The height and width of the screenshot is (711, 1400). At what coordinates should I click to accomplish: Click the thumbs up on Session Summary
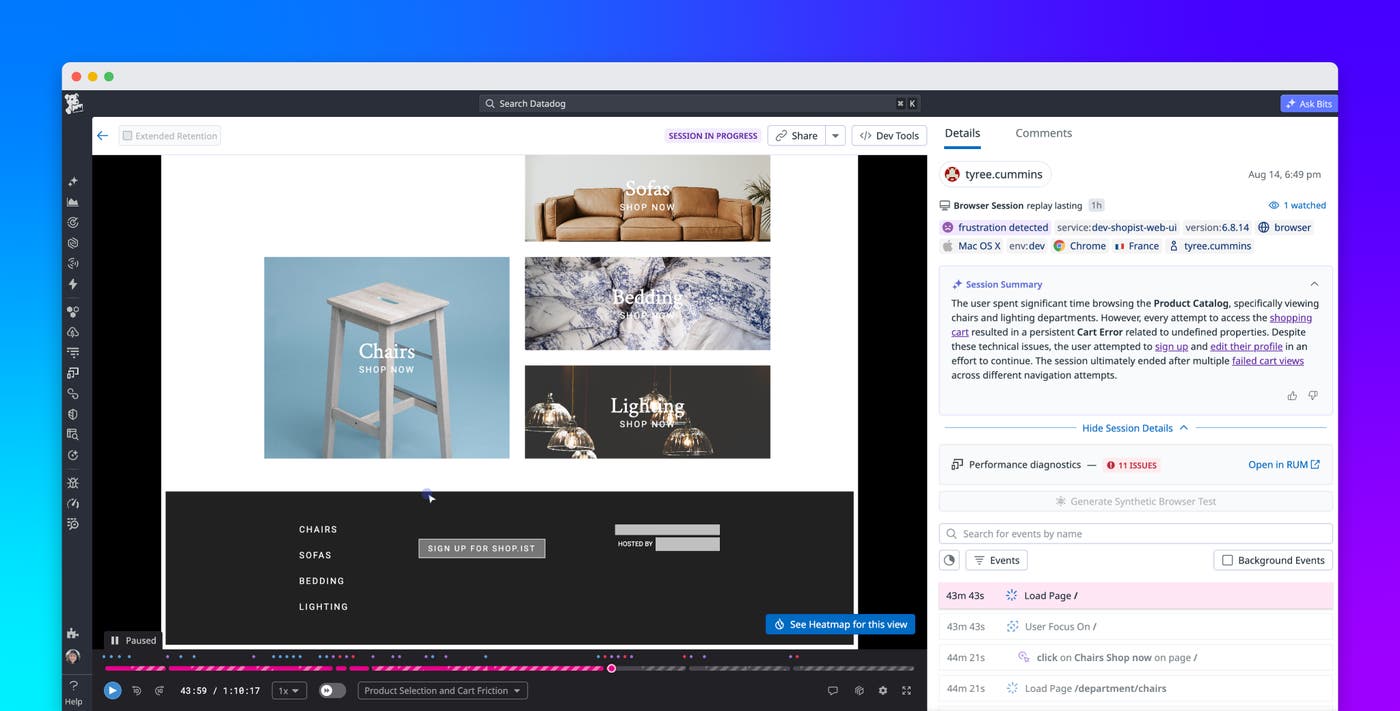tap(1292, 396)
